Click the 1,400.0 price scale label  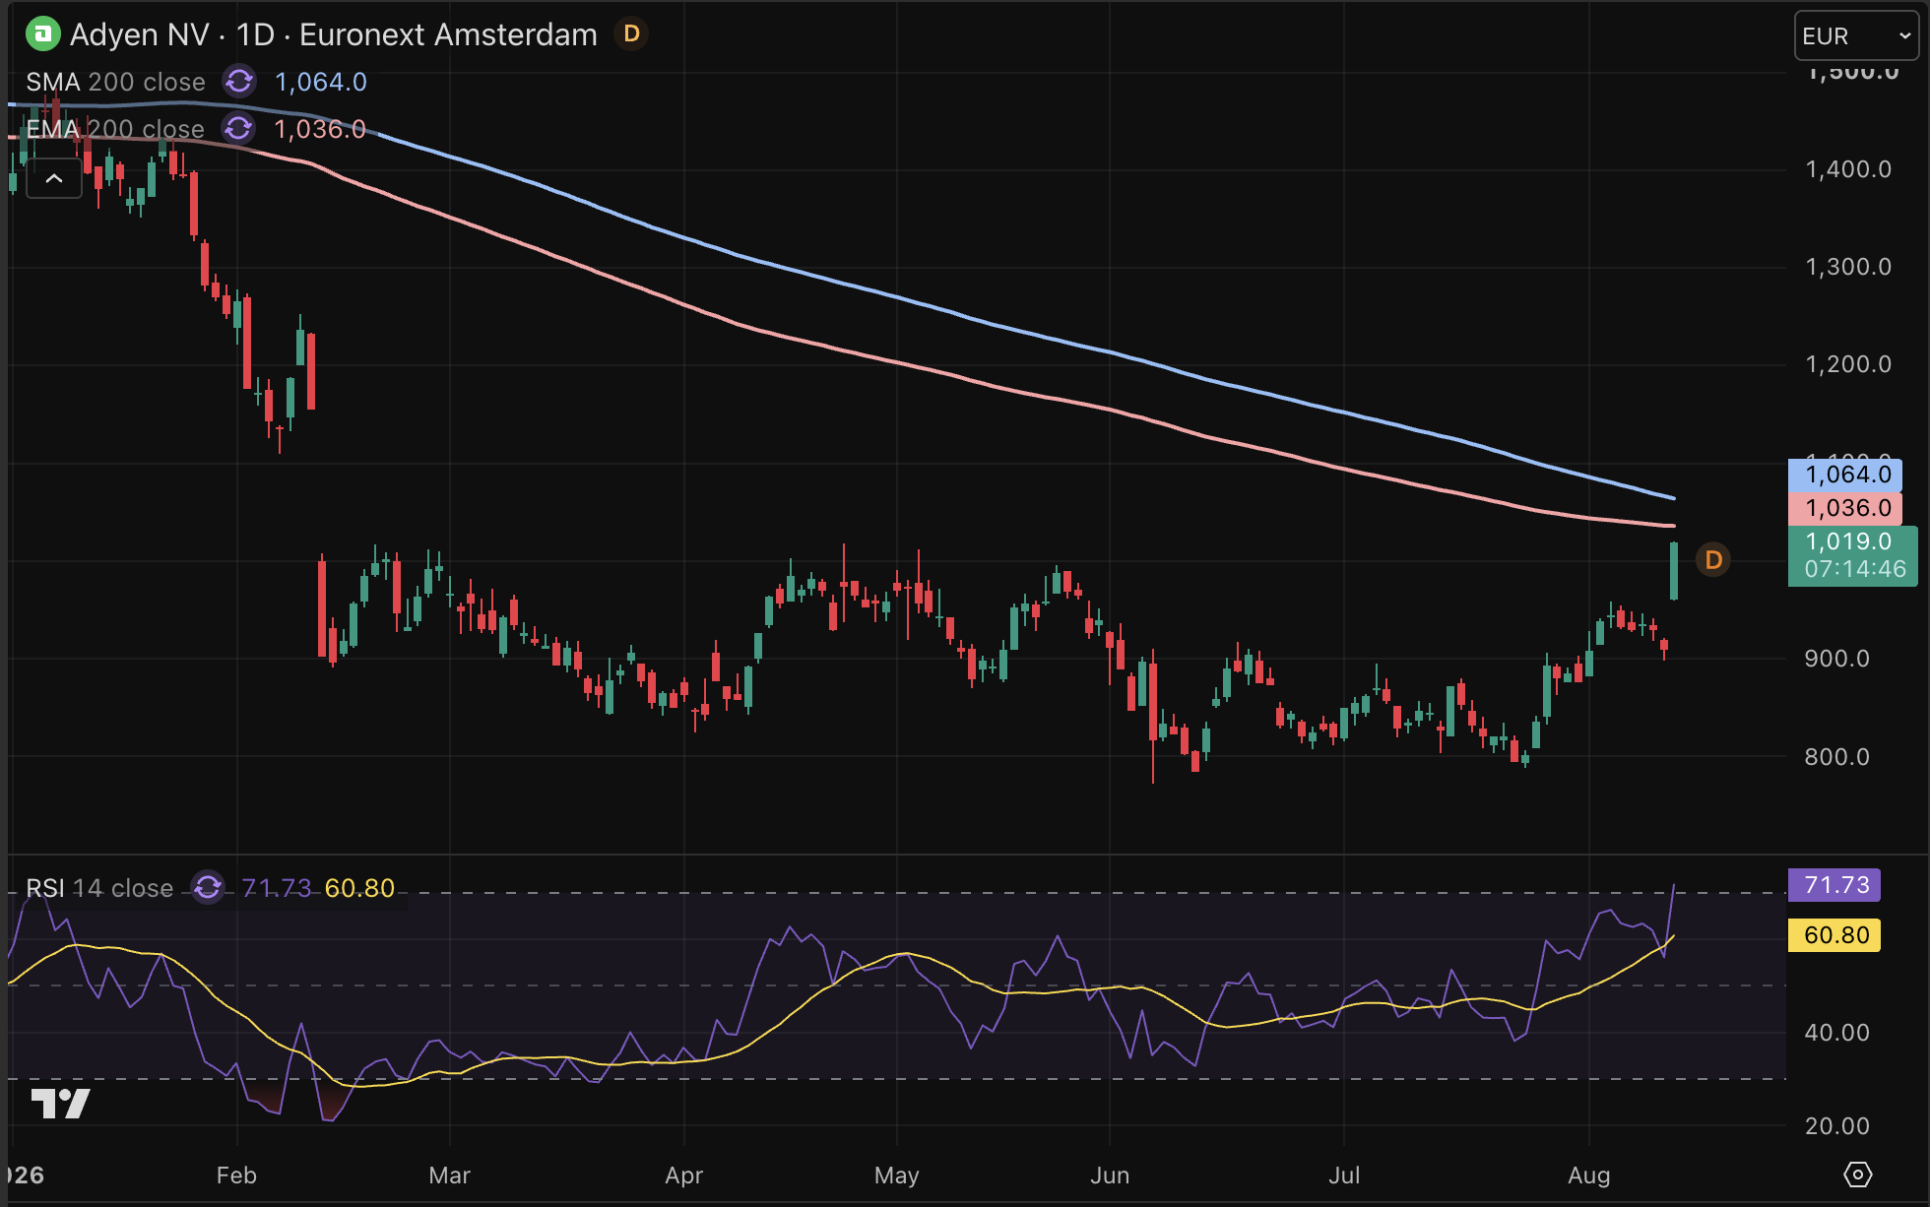point(1848,169)
